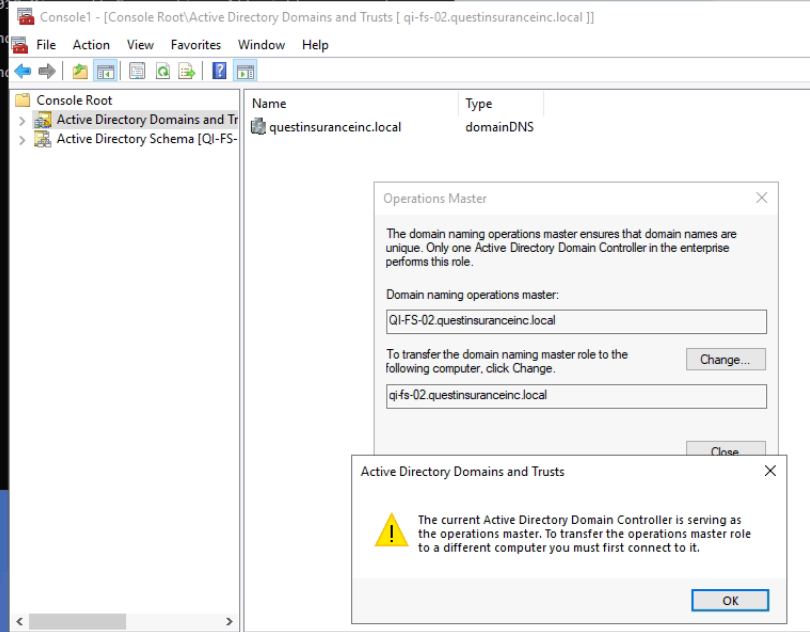Close the Active Directory Domains and Trusts alert
Viewport: 810px width, 632px height.
(770, 471)
